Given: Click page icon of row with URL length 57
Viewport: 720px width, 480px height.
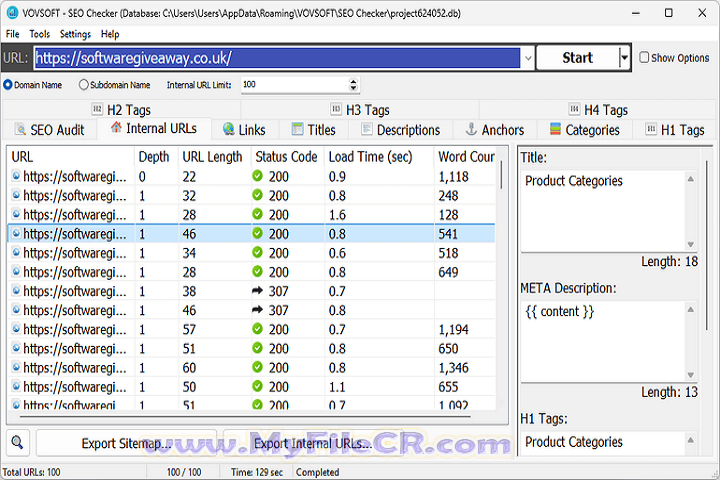Looking at the screenshot, I should [x=16, y=328].
